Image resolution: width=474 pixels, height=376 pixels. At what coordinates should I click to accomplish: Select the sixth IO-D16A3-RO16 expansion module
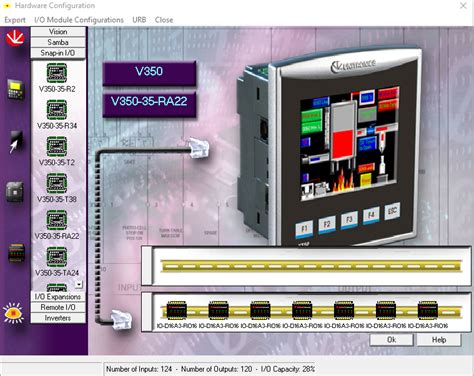click(x=386, y=310)
